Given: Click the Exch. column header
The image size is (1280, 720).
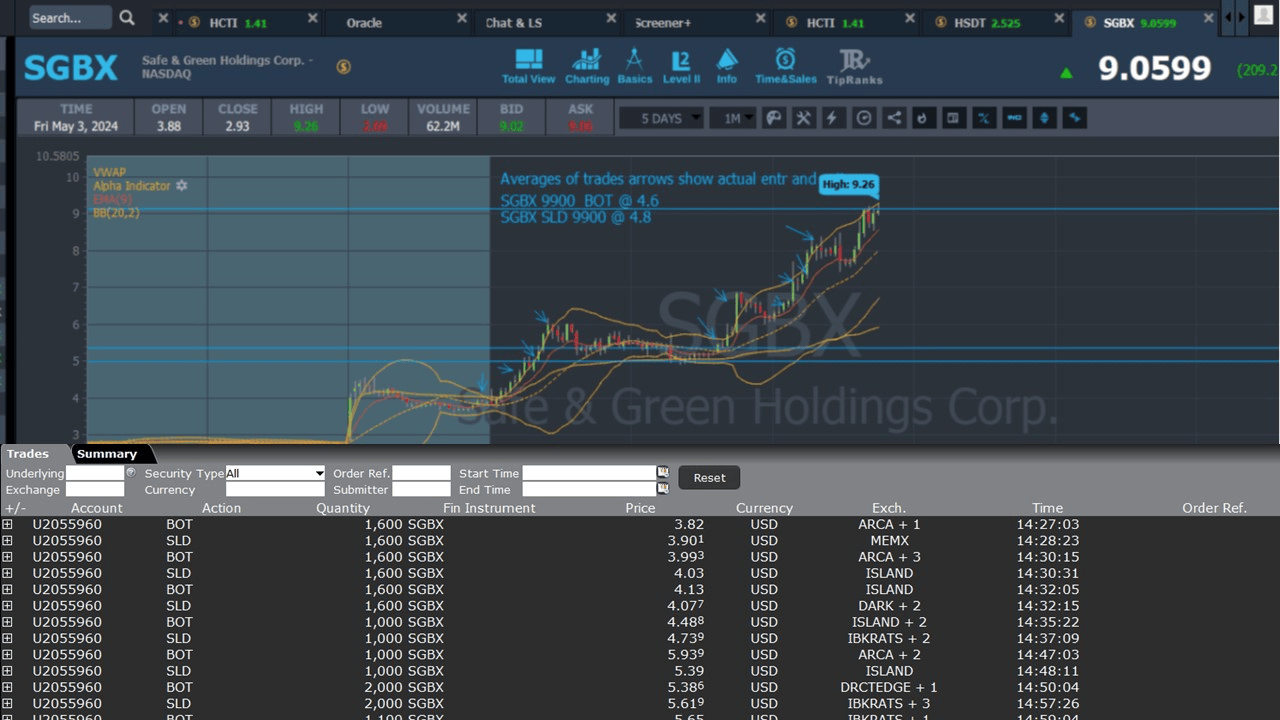Looking at the screenshot, I should 888,508.
